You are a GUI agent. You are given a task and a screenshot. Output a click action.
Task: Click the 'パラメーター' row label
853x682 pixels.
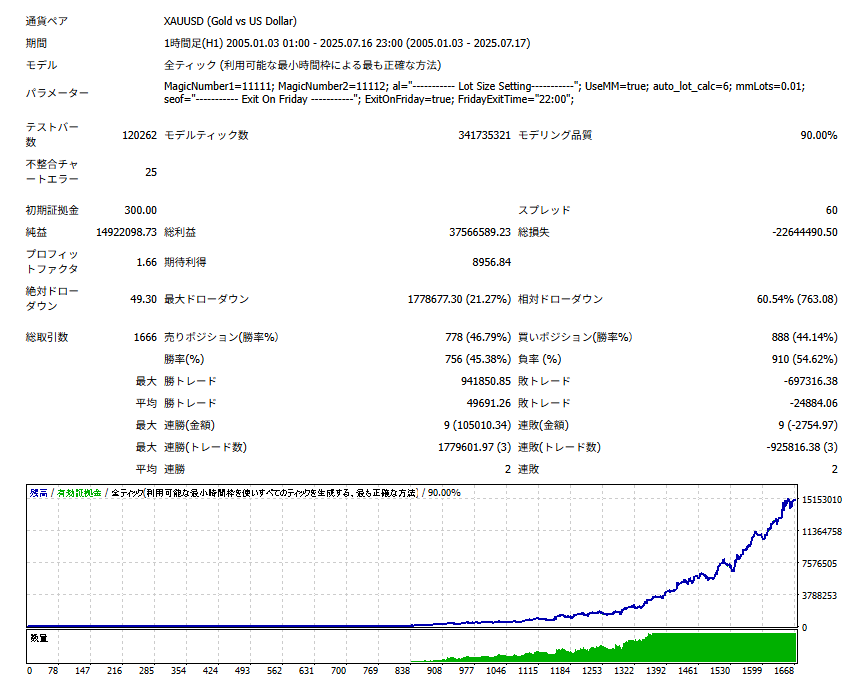click(x=57, y=93)
